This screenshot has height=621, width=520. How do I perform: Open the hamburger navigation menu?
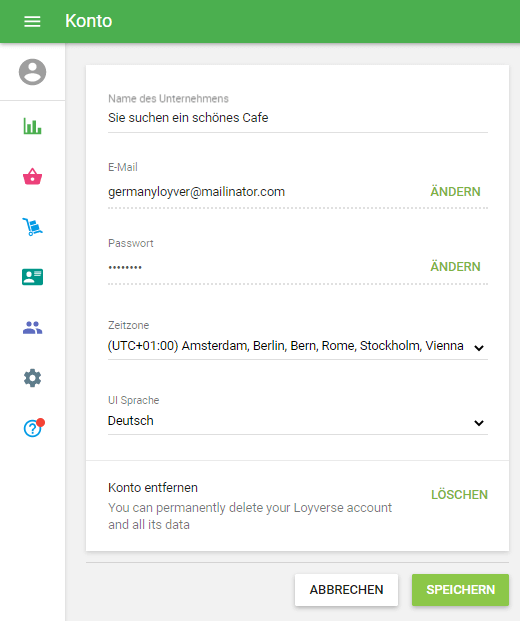(x=32, y=21)
